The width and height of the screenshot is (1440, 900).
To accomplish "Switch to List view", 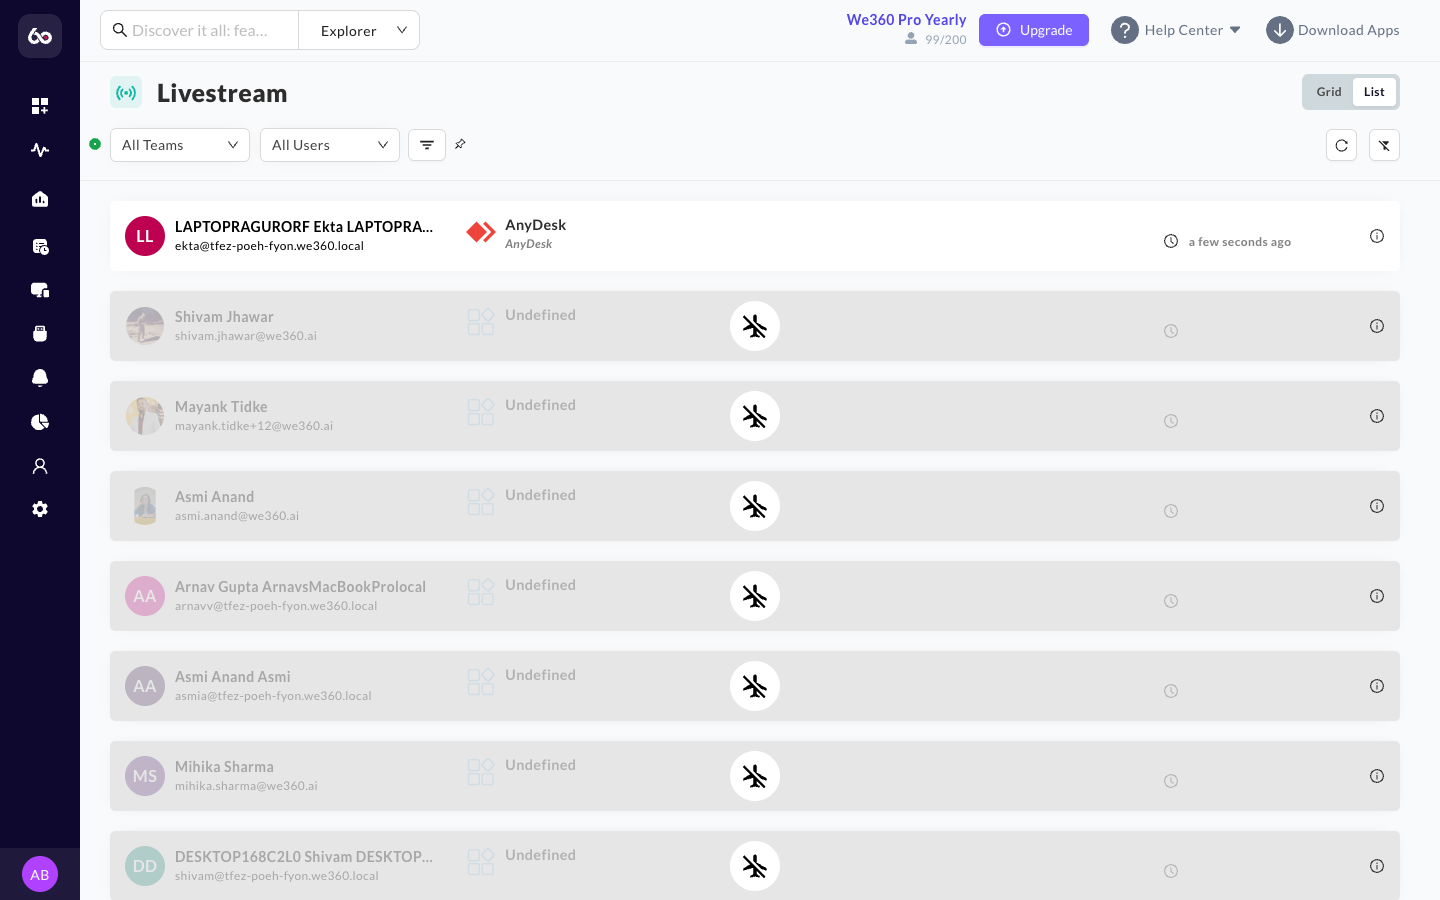I will click(1374, 92).
